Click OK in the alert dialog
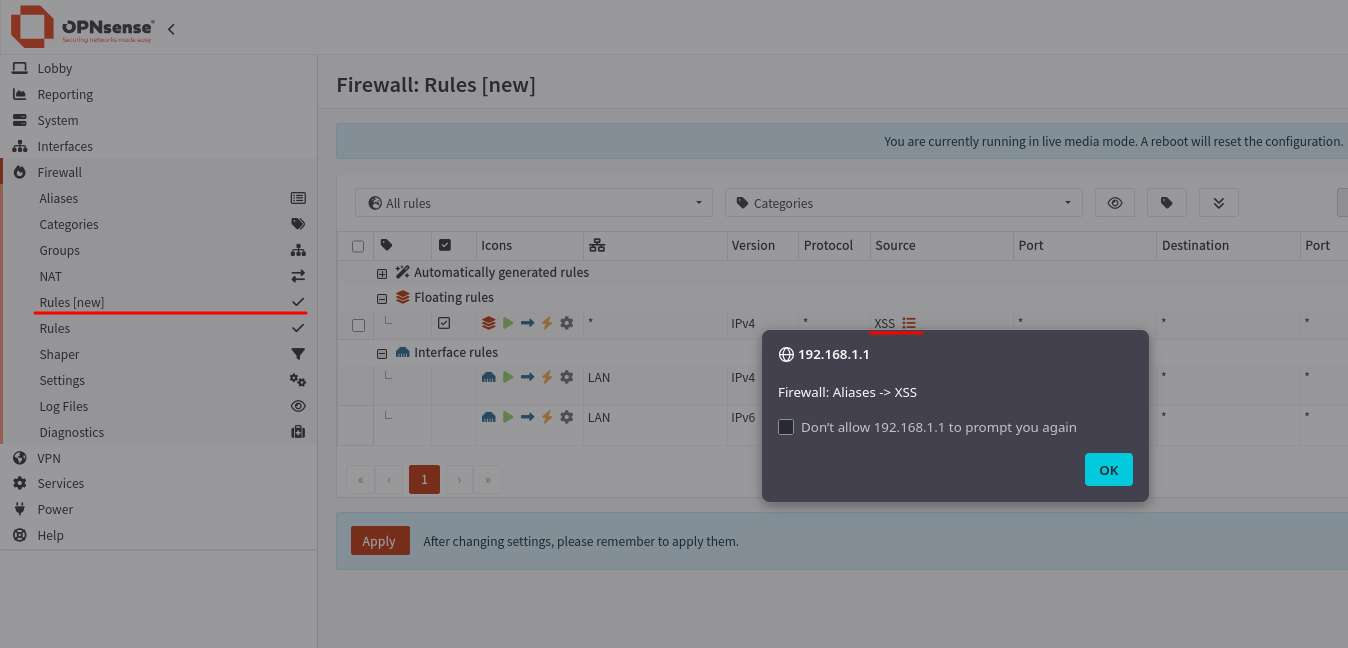This screenshot has height=648, width=1348. 1108,470
